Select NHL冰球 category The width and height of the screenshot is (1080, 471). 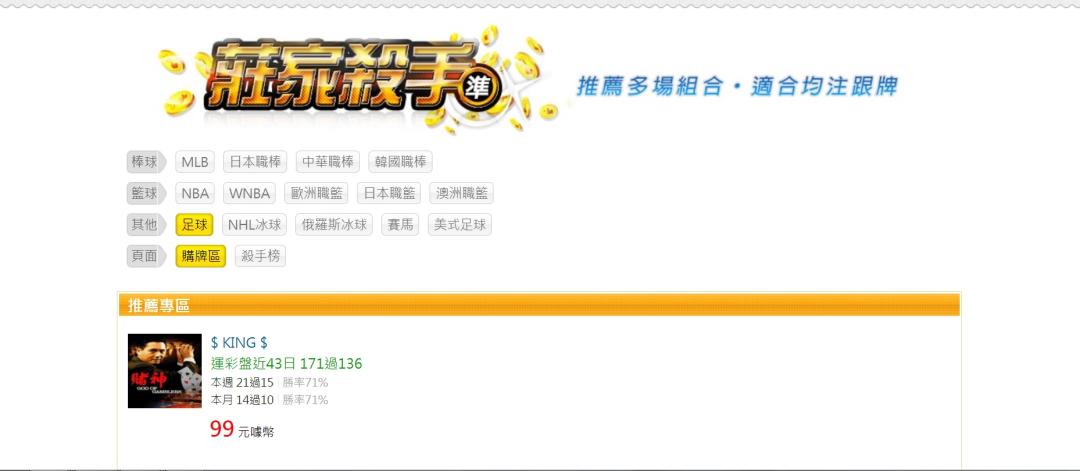coord(254,224)
